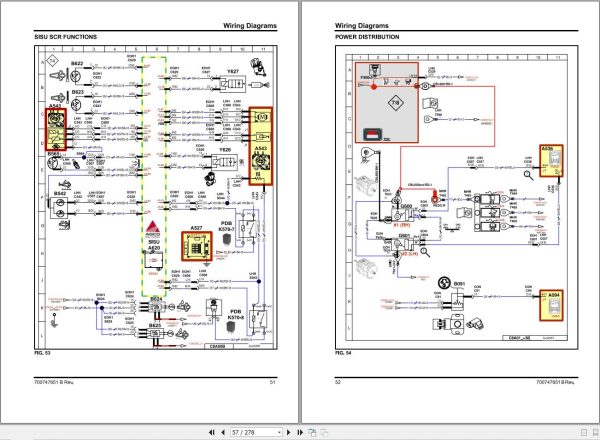Click the FIG. 54 caption
600x440 pixels.
343,353
